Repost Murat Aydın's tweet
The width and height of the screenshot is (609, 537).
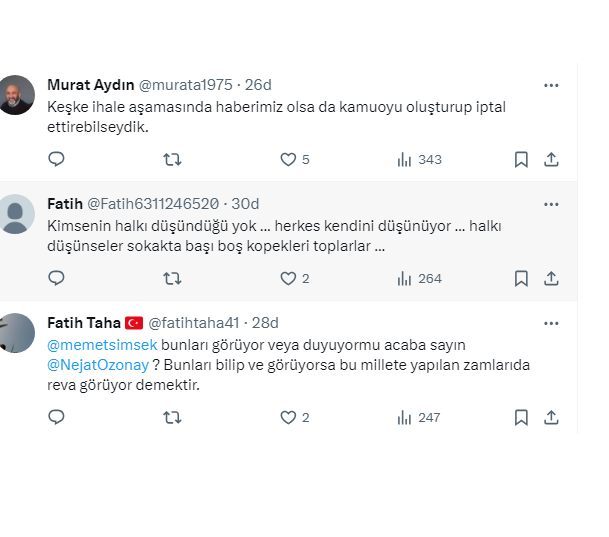[x=172, y=159]
